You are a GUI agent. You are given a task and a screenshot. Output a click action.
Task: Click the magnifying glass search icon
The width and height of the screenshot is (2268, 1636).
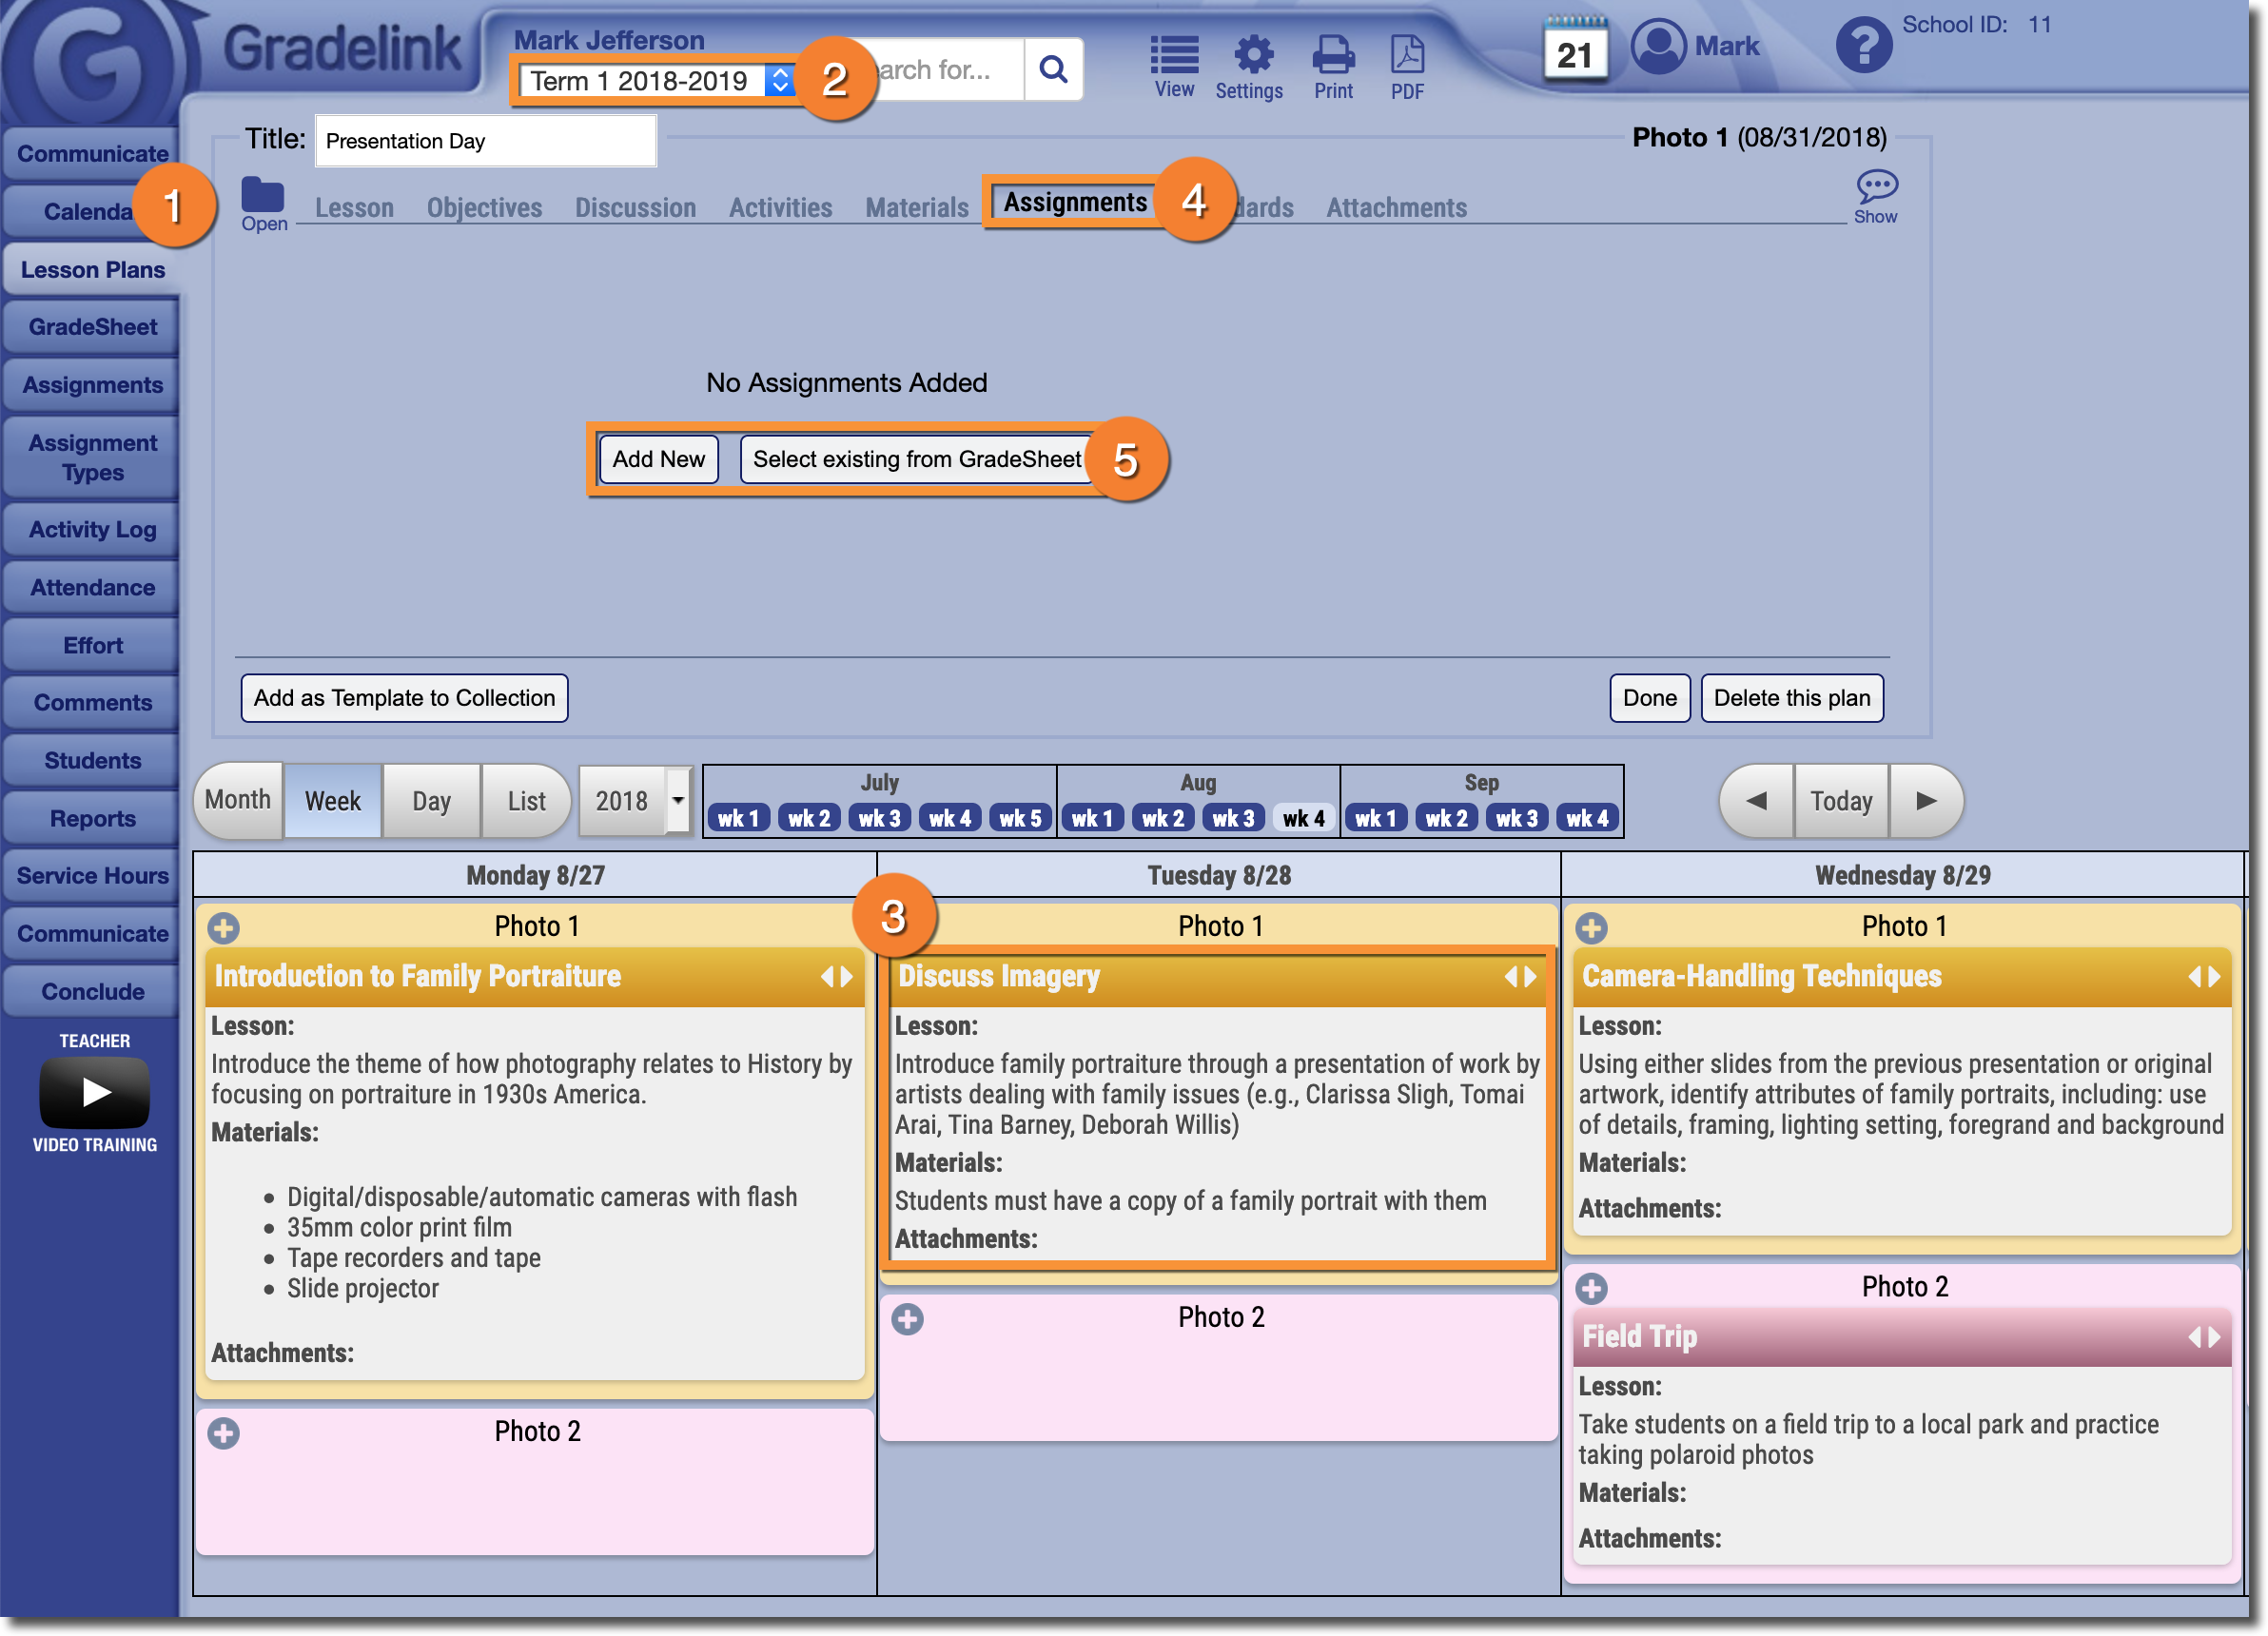pyautogui.click(x=1053, y=69)
